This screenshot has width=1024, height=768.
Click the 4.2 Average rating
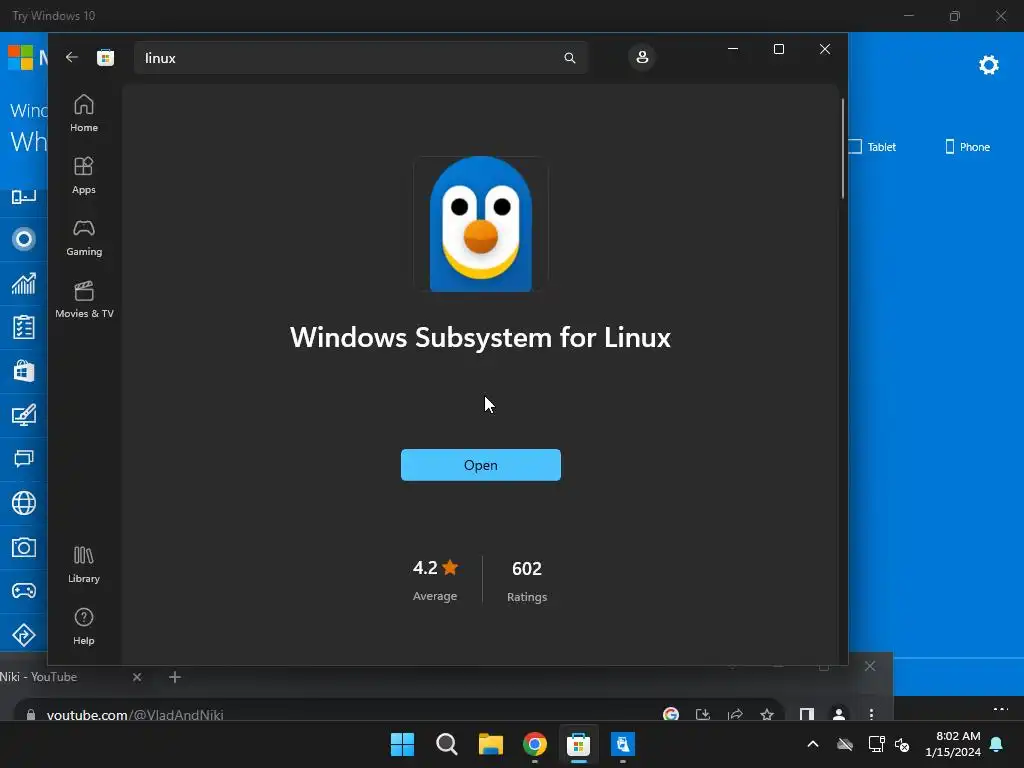click(435, 580)
